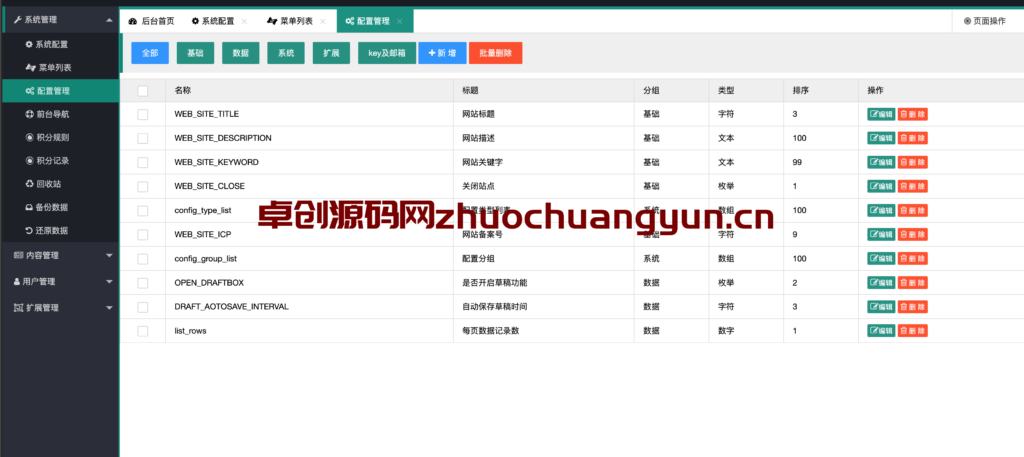Filter by key及邮箱 group
Image resolution: width=1024 pixels, height=457 pixels.
pos(387,54)
